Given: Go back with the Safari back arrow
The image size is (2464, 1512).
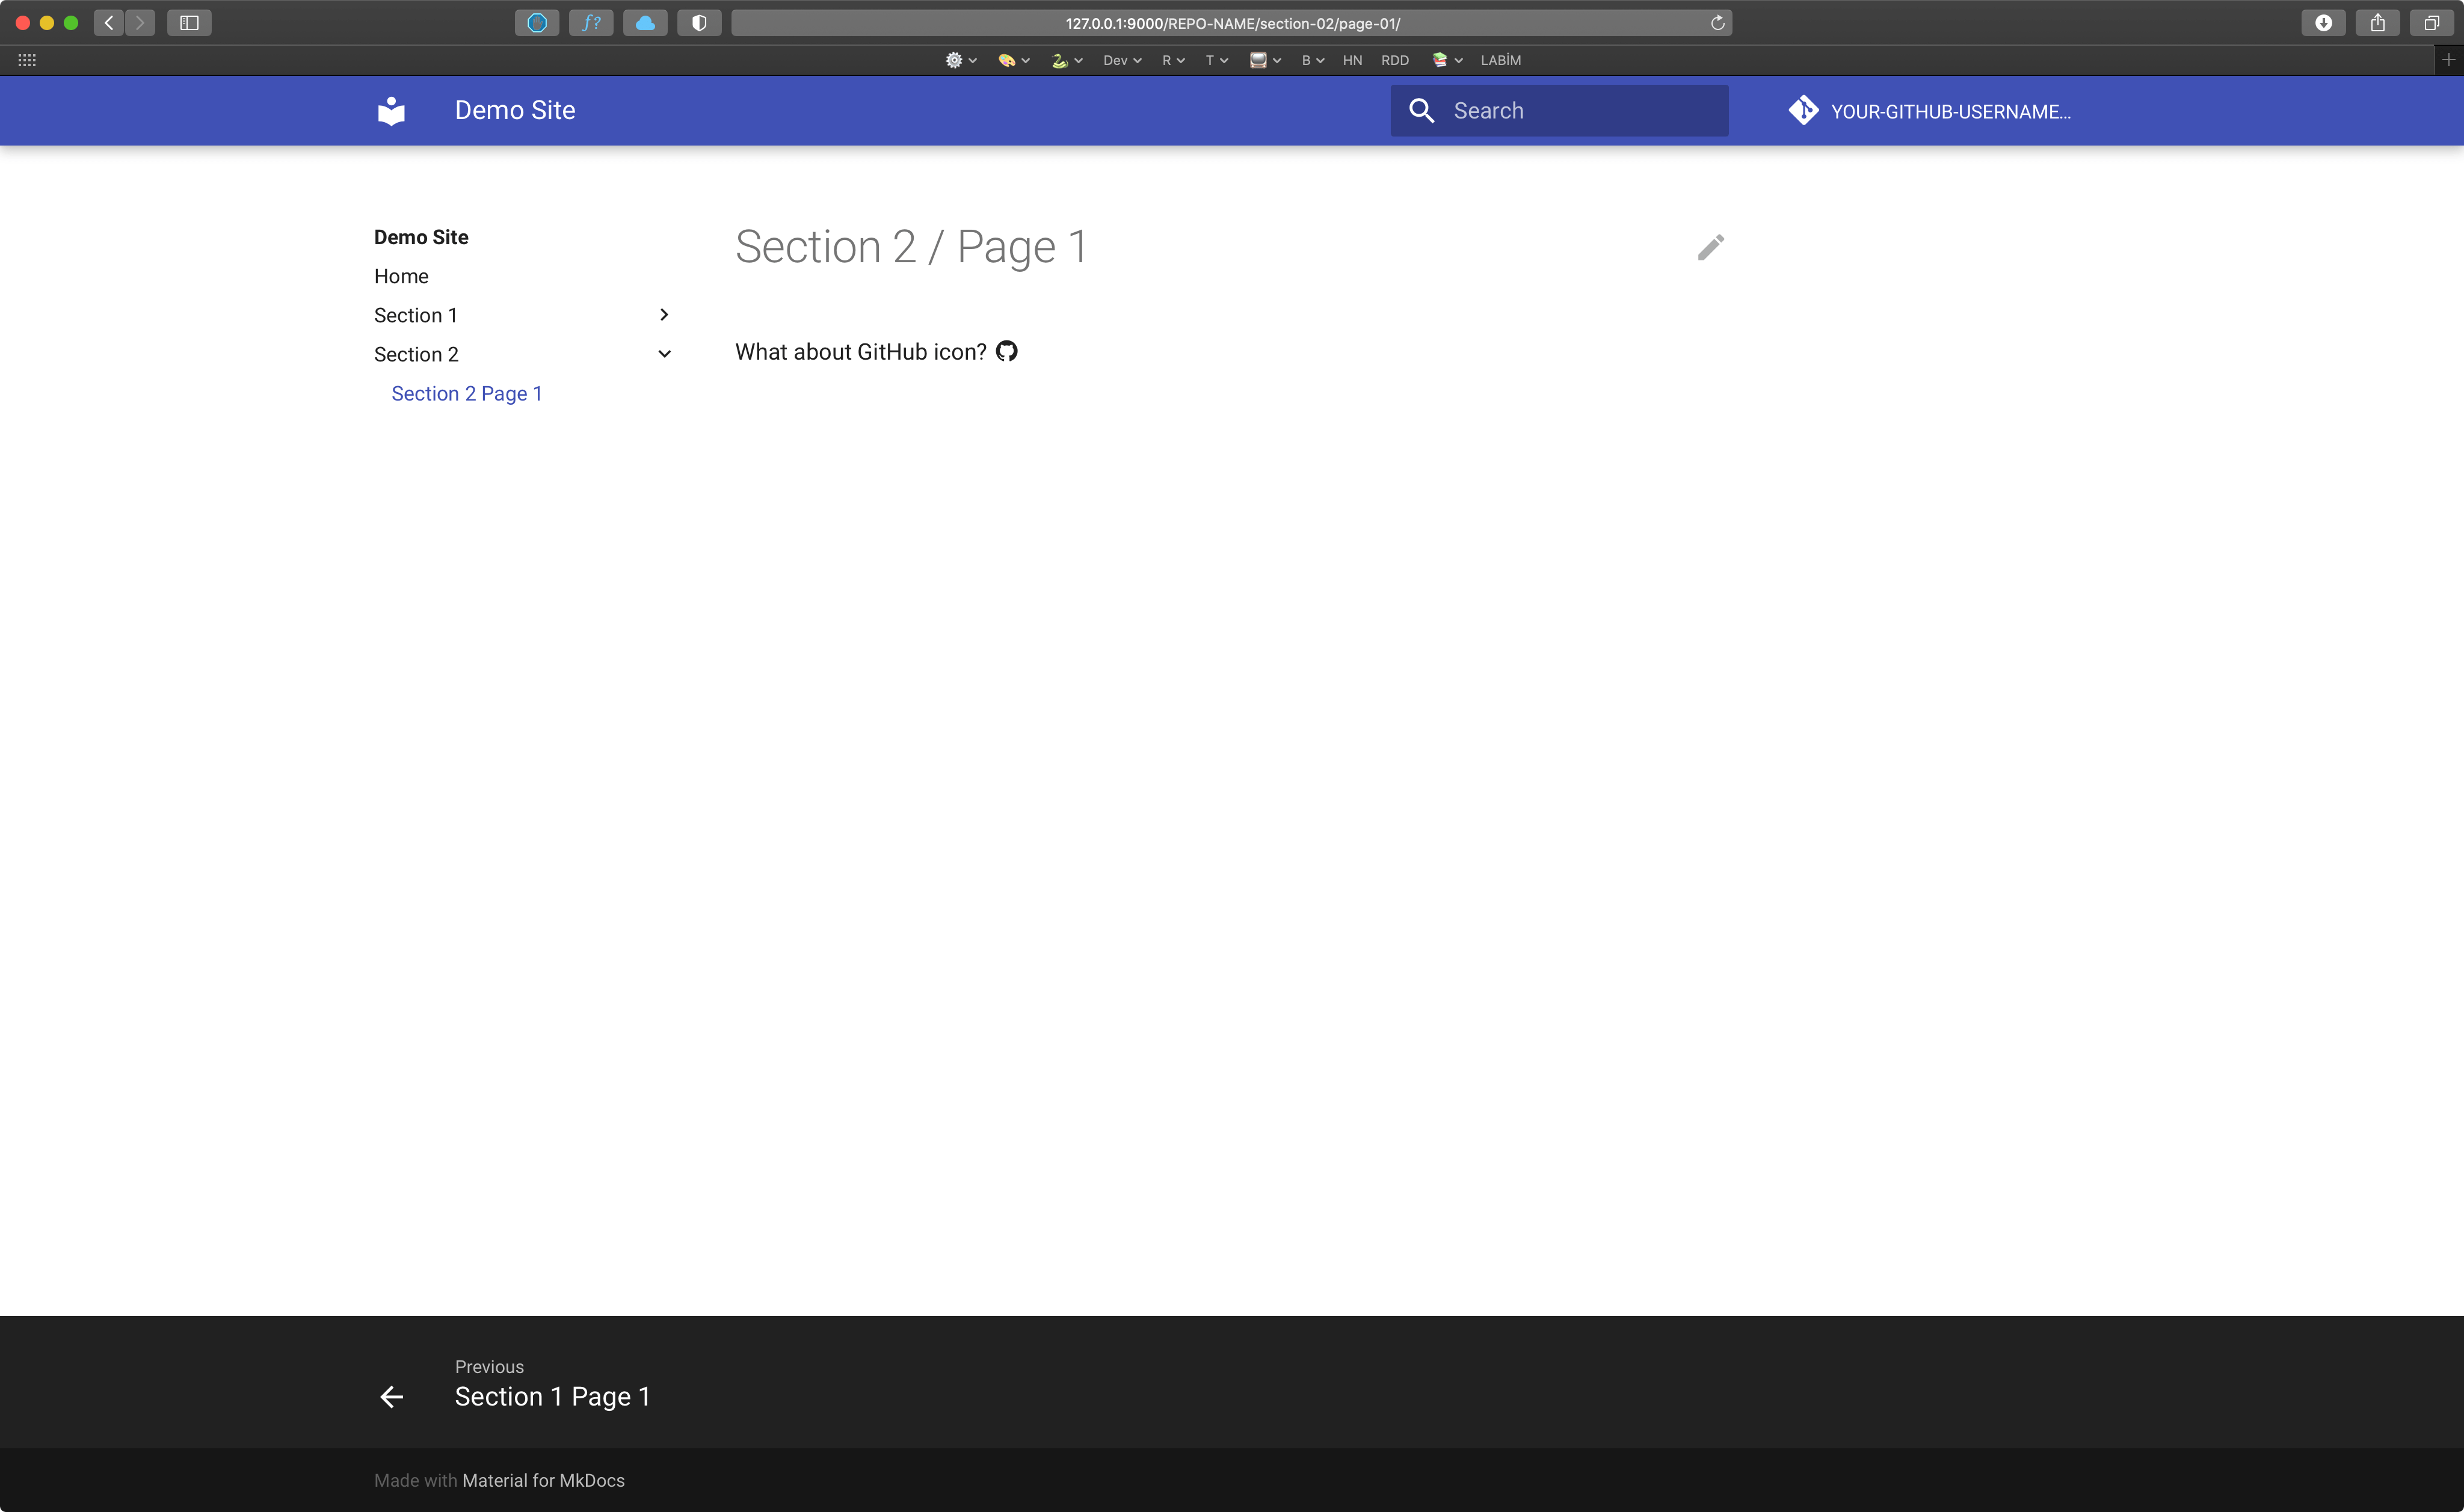Looking at the screenshot, I should tap(109, 22).
